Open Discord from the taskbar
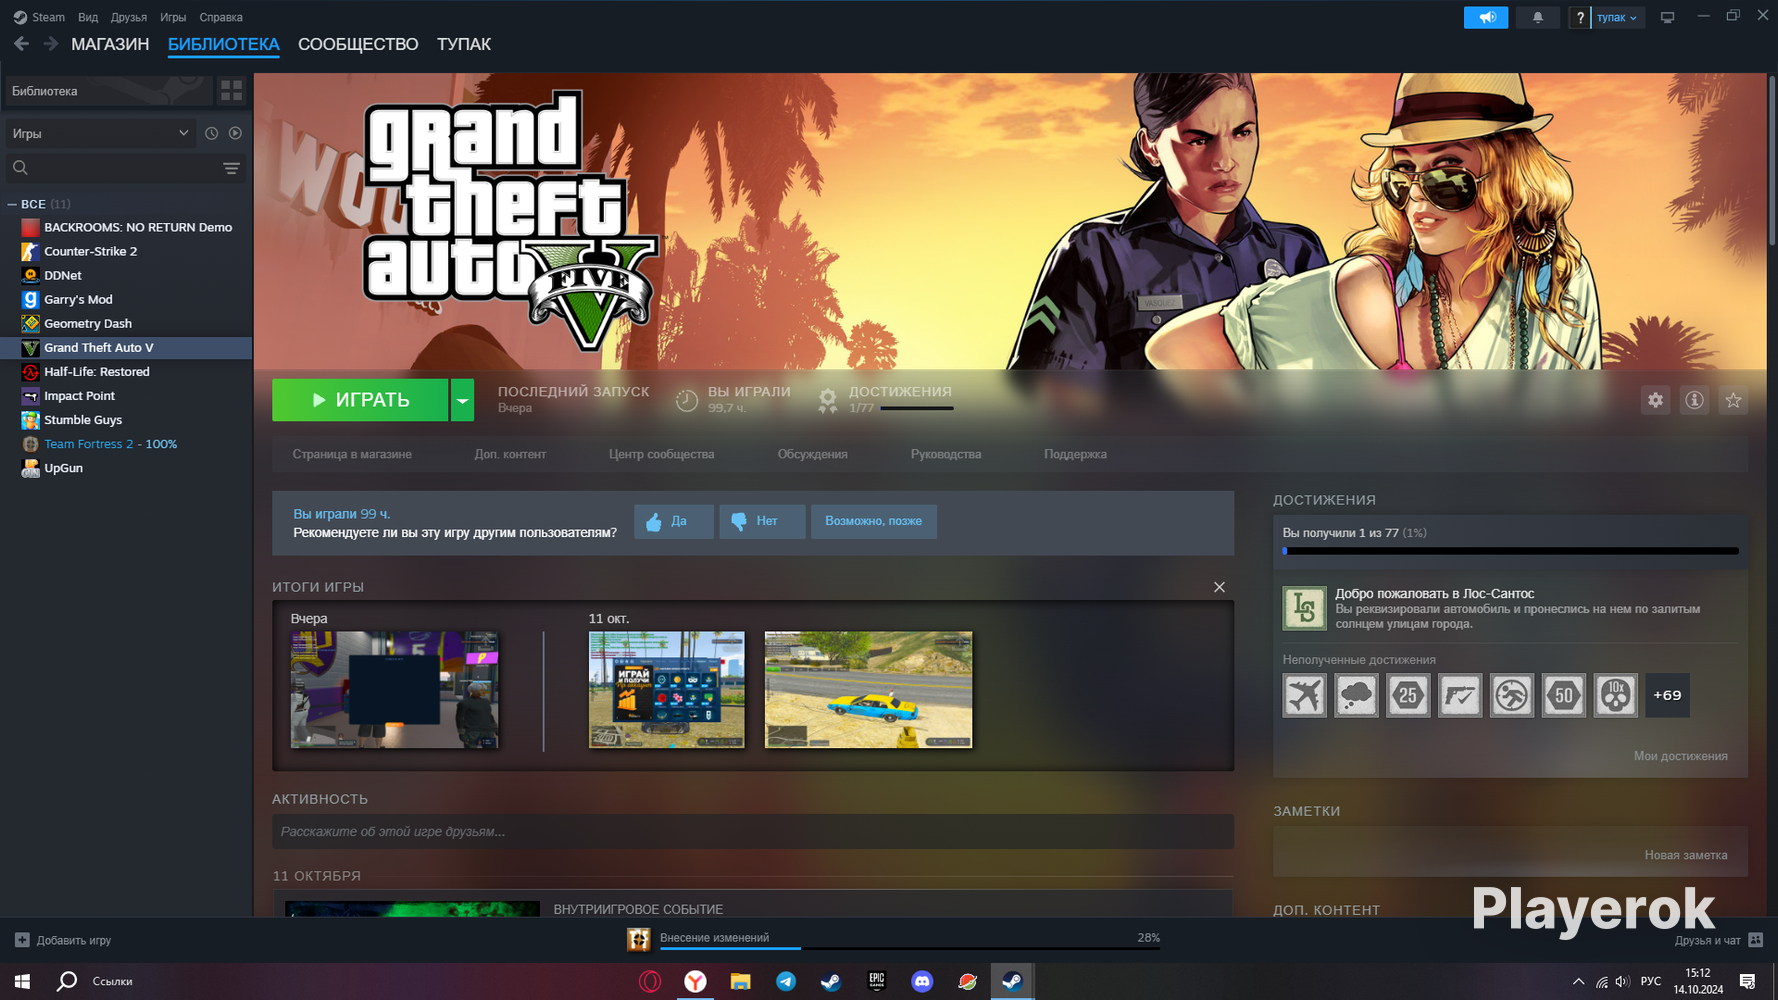This screenshot has height=1000, width=1778. (x=922, y=981)
